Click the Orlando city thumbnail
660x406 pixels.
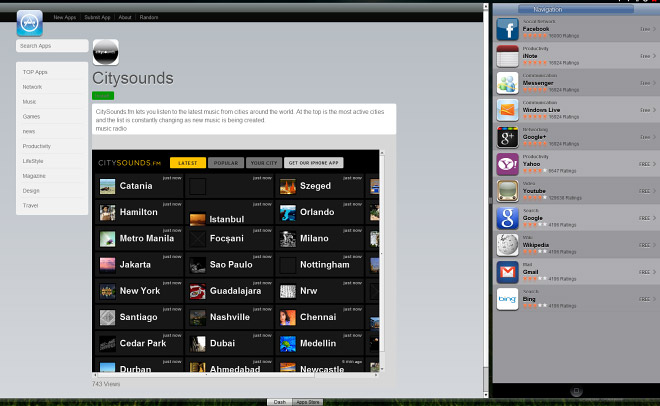287,212
